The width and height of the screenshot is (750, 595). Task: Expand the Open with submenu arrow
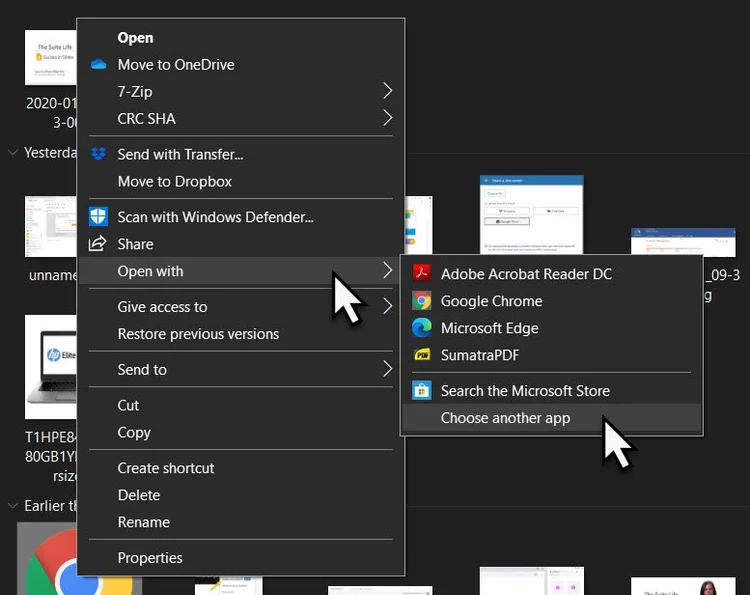[x=387, y=271]
